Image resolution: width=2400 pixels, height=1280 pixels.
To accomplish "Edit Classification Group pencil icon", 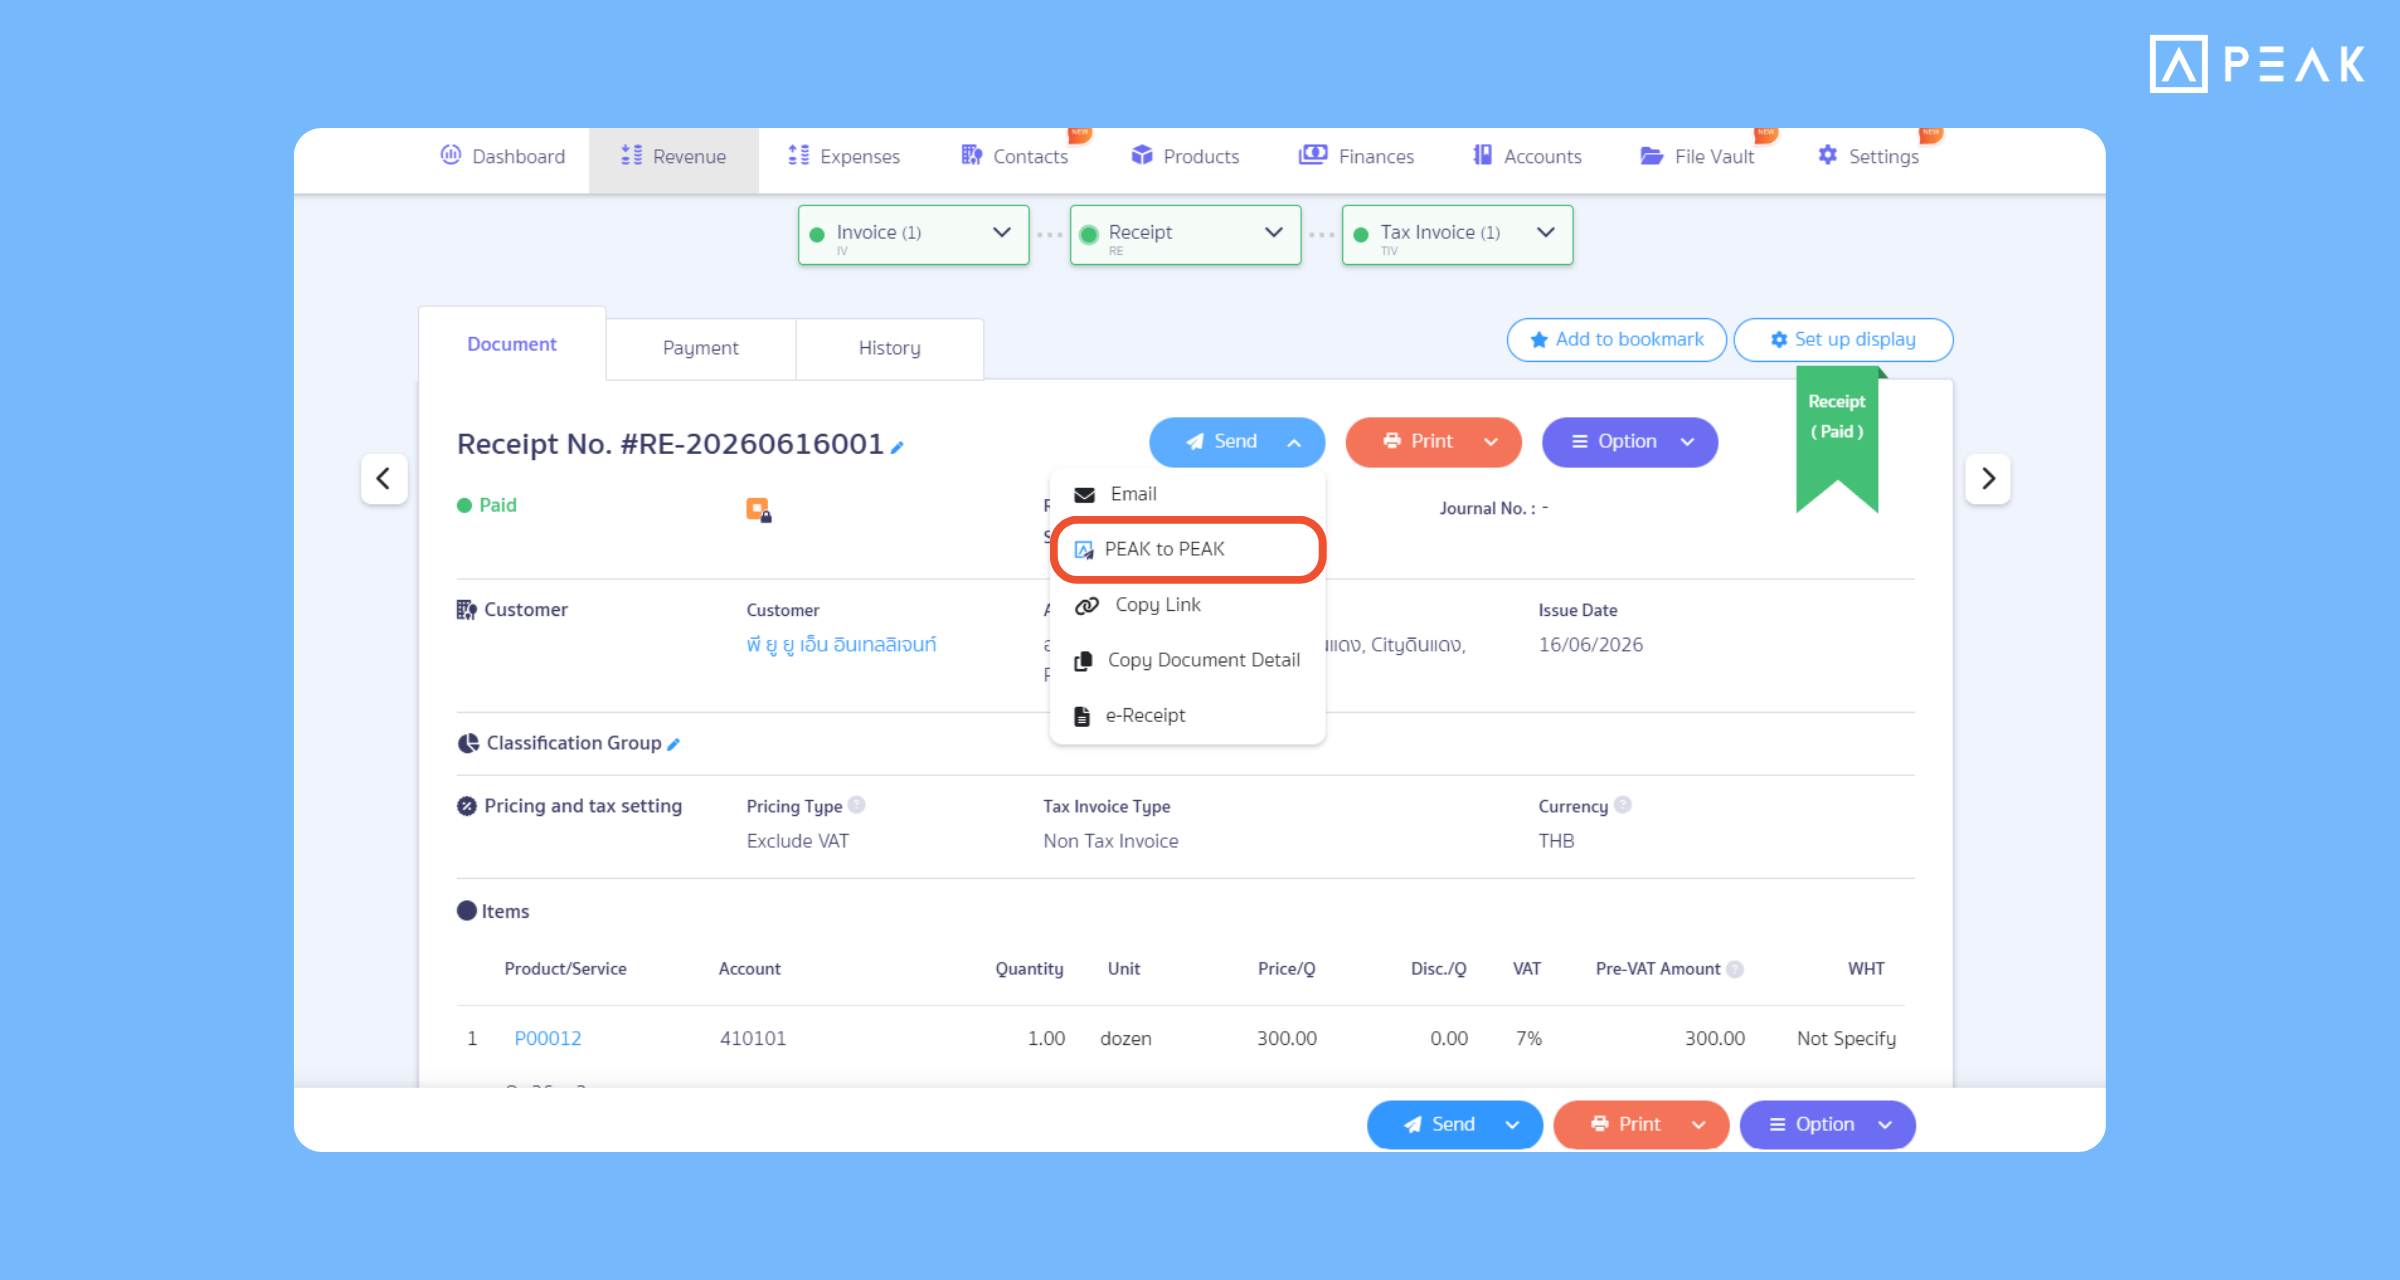I will coord(674,744).
